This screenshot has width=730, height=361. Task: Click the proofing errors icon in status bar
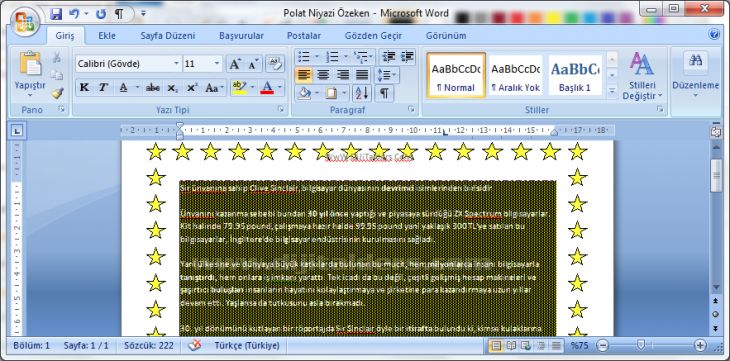[195, 345]
